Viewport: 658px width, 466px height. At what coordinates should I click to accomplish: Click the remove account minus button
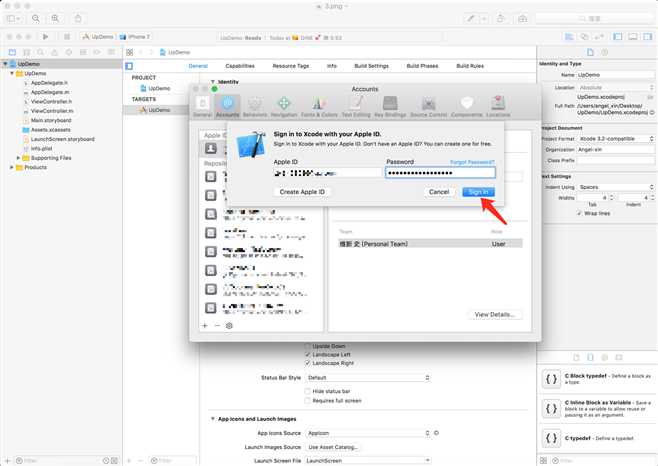(x=217, y=325)
